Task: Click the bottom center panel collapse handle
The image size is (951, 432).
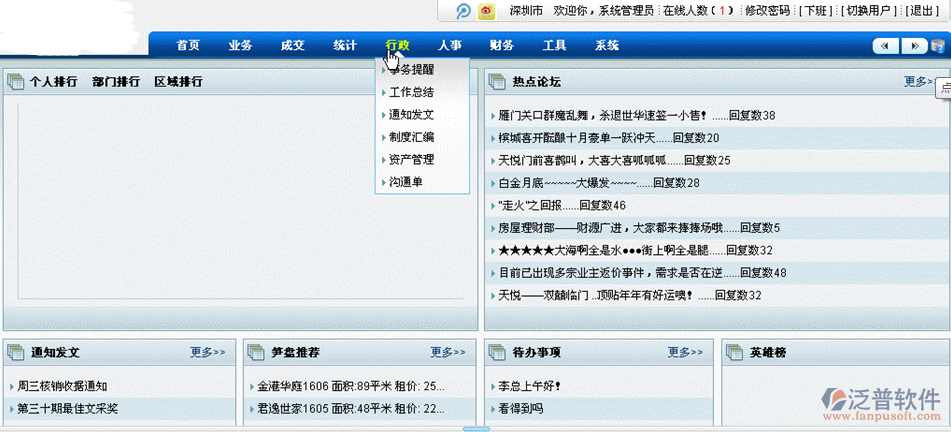Action: (x=475, y=428)
